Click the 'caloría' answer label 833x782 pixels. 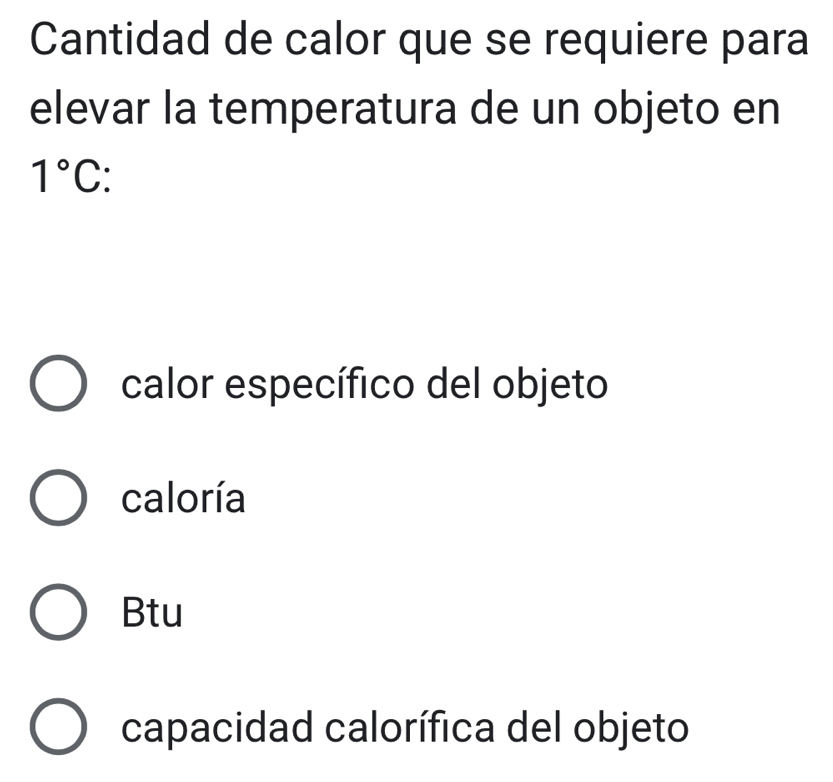[183, 498]
